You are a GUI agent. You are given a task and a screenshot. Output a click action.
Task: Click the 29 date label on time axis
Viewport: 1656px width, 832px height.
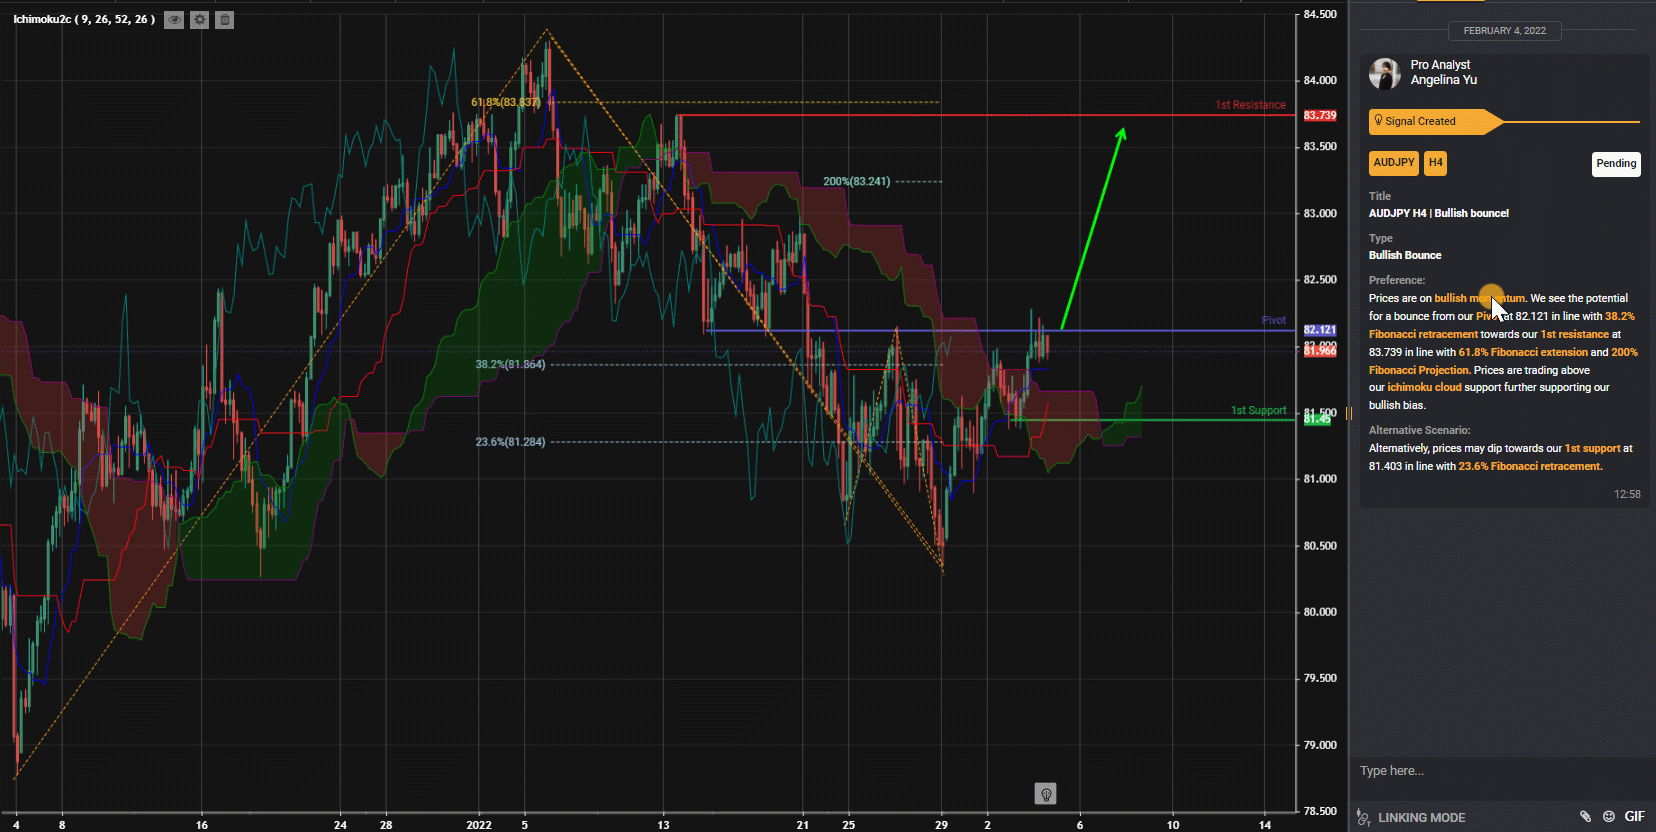941,825
